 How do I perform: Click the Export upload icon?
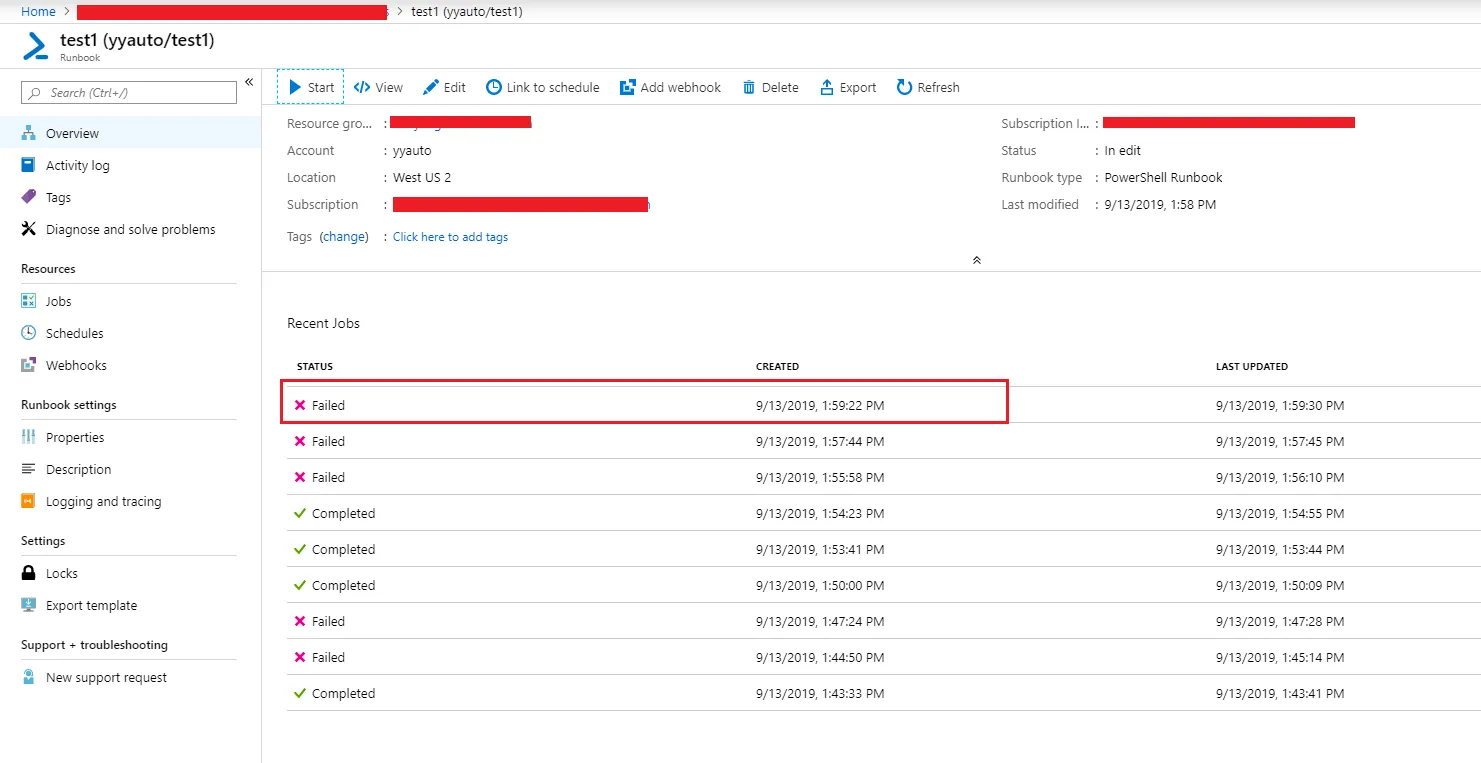827,87
